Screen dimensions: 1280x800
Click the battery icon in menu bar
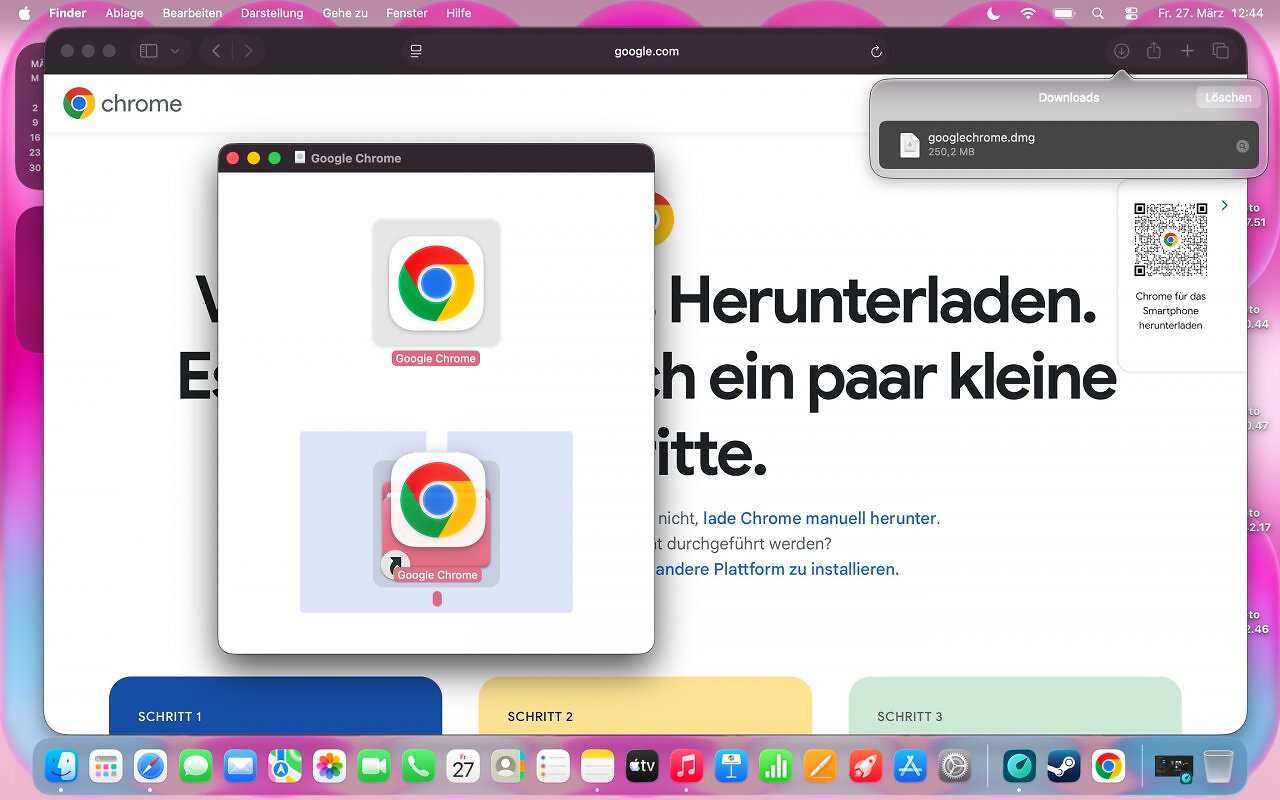[x=1063, y=13]
